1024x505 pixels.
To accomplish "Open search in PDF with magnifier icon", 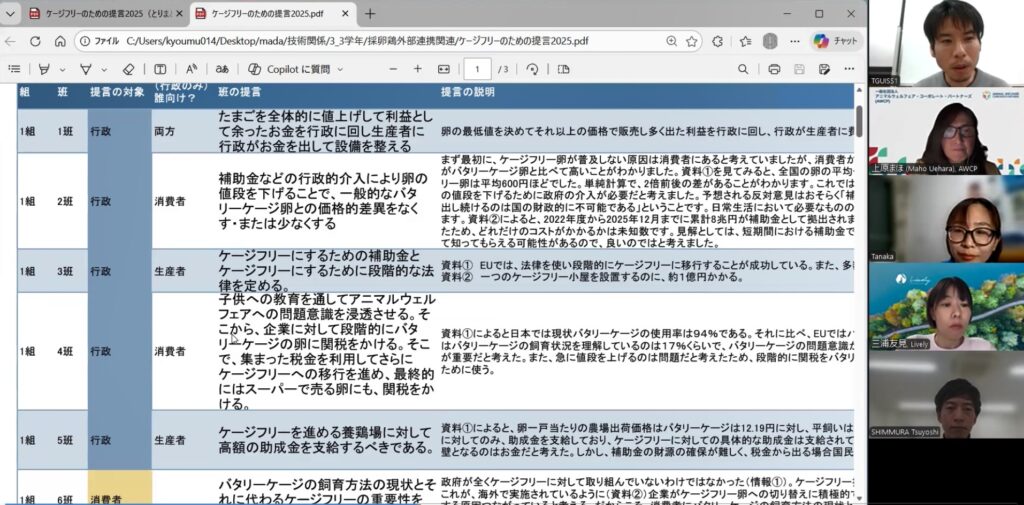I will [x=743, y=69].
